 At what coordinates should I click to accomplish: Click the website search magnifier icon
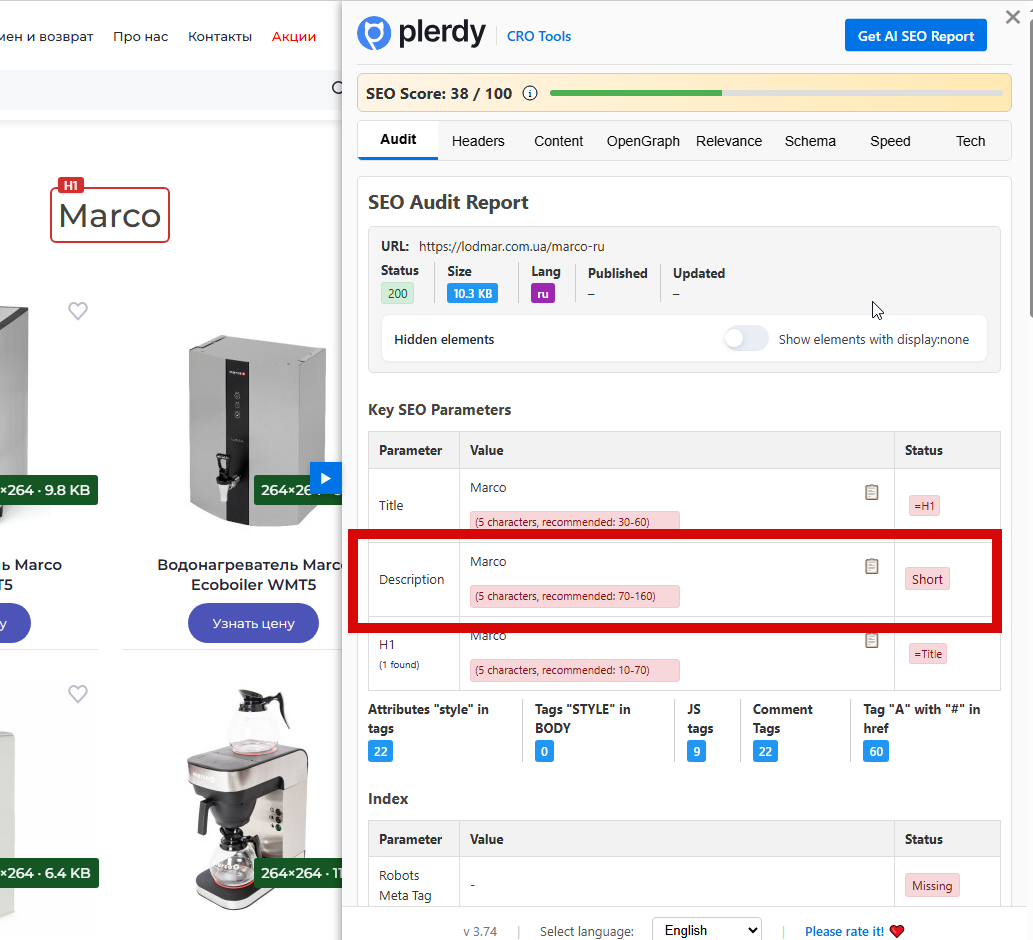[337, 88]
